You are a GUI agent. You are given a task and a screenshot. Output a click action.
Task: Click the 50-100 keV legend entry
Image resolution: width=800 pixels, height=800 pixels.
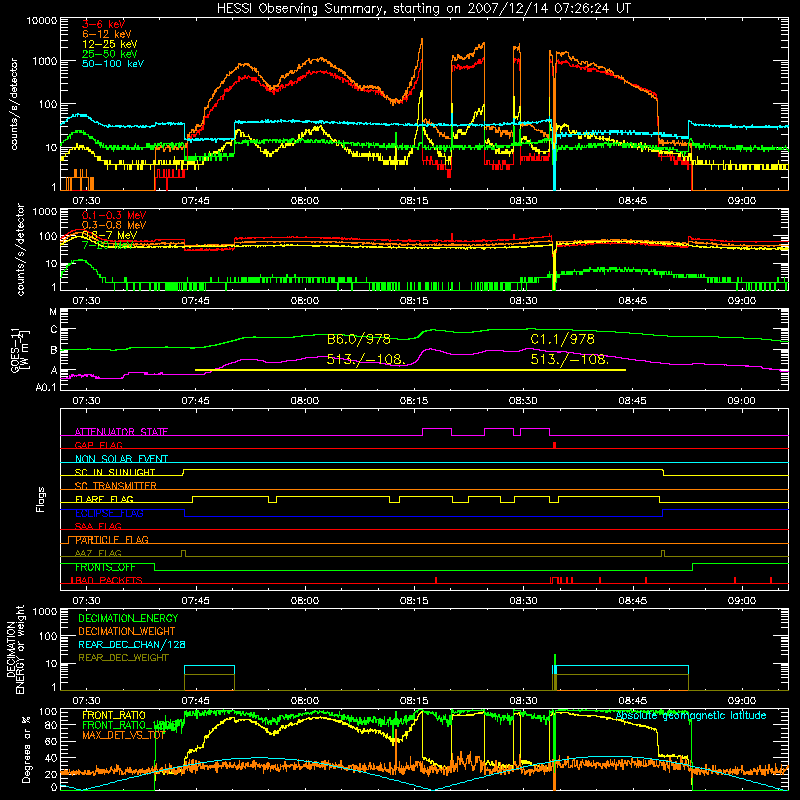pos(113,64)
